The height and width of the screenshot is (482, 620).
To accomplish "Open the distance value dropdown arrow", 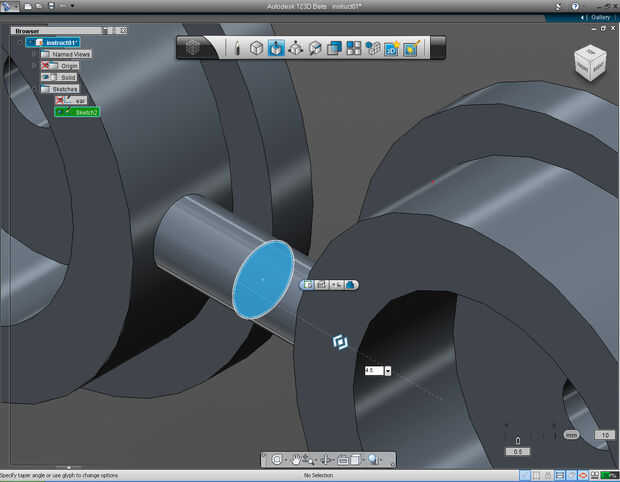I will [387, 371].
